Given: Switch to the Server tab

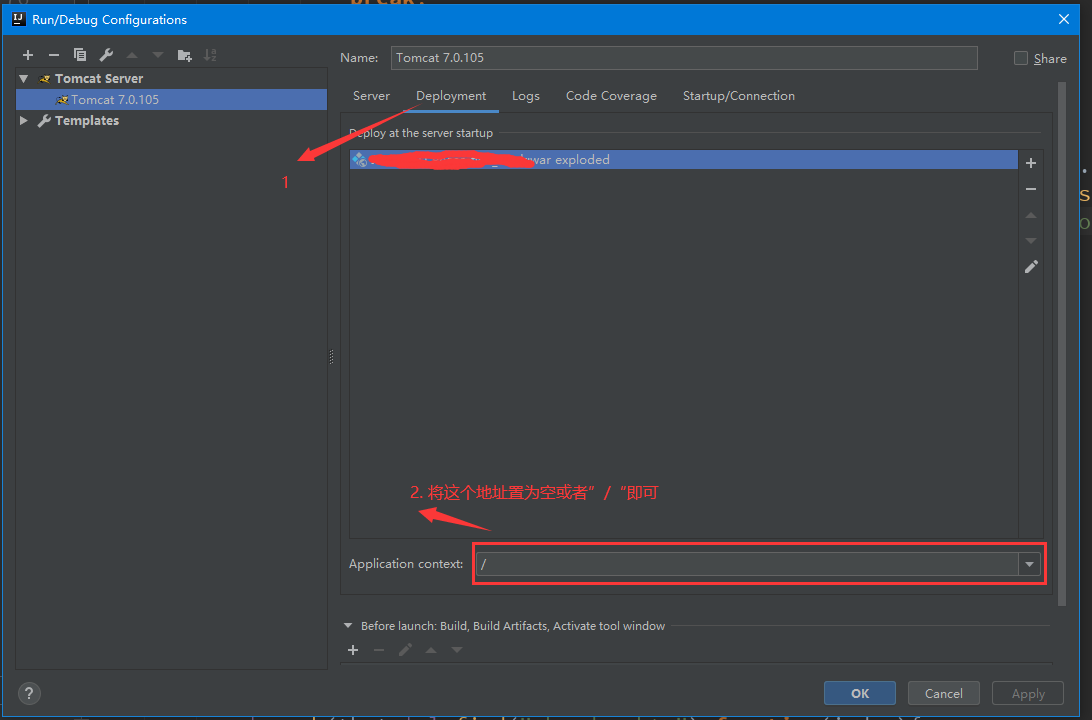Looking at the screenshot, I should 371,96.
